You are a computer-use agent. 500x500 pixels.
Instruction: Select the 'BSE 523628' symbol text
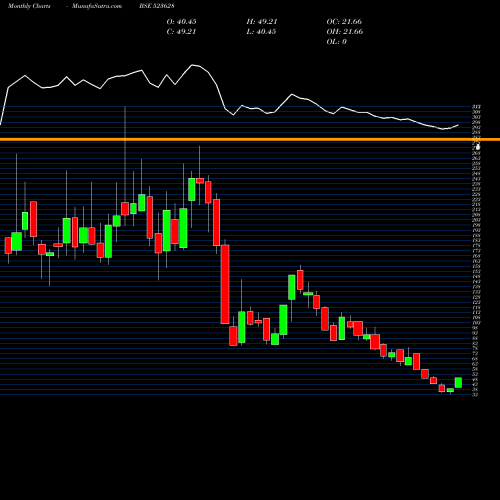157,6
